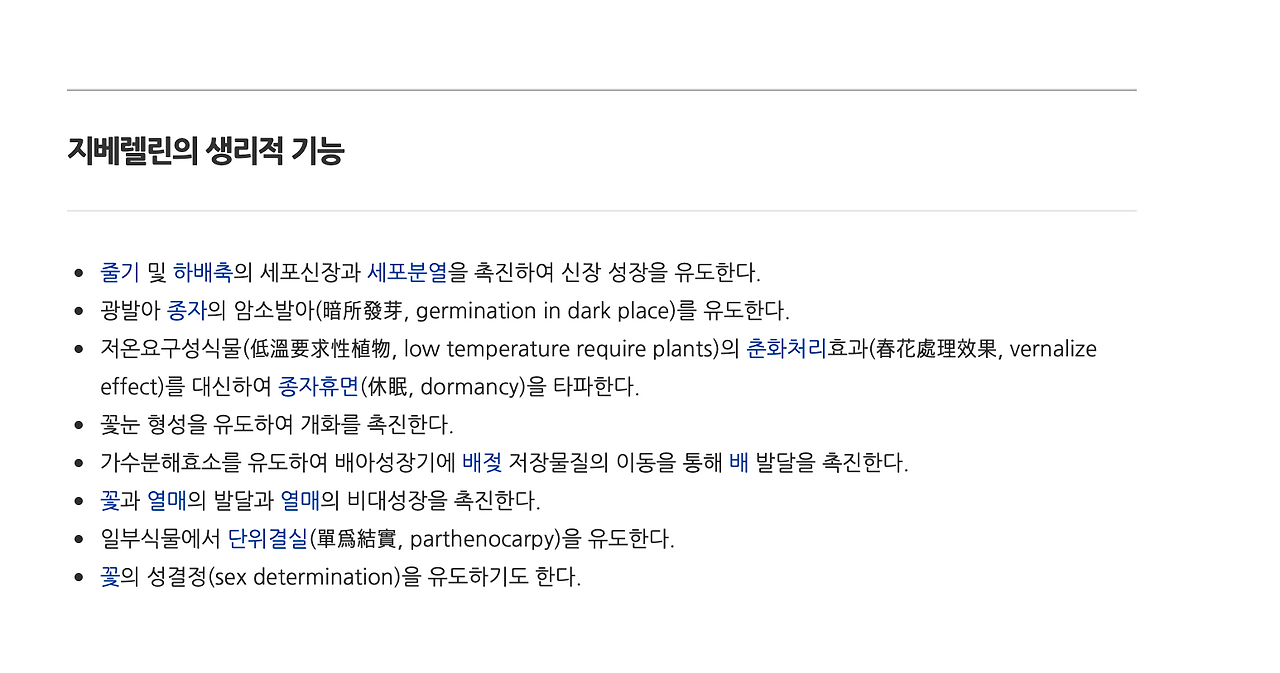Click the phrase low temperature require plants

tap(558, 349)
